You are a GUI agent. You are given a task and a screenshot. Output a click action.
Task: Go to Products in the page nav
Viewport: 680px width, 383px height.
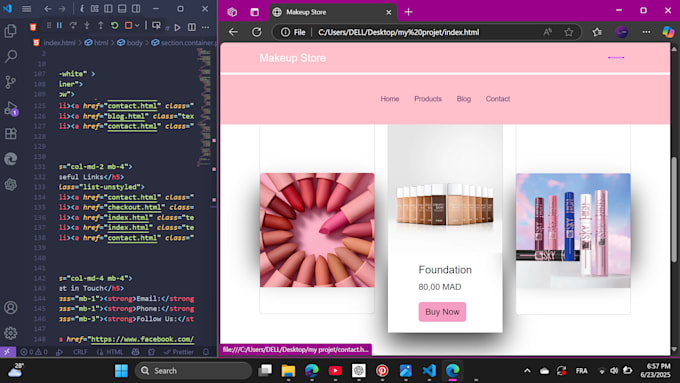click(x=428, y=99)
